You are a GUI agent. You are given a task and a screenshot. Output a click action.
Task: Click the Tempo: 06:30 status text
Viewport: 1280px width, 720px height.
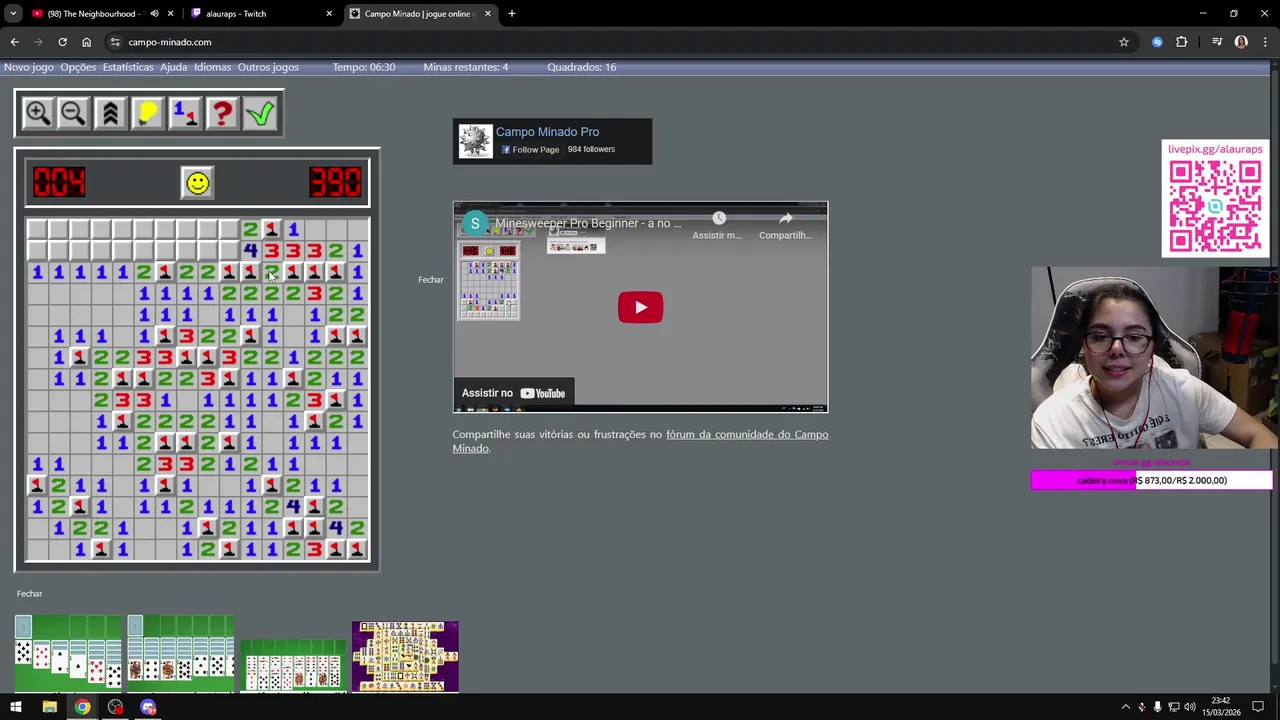364,67
